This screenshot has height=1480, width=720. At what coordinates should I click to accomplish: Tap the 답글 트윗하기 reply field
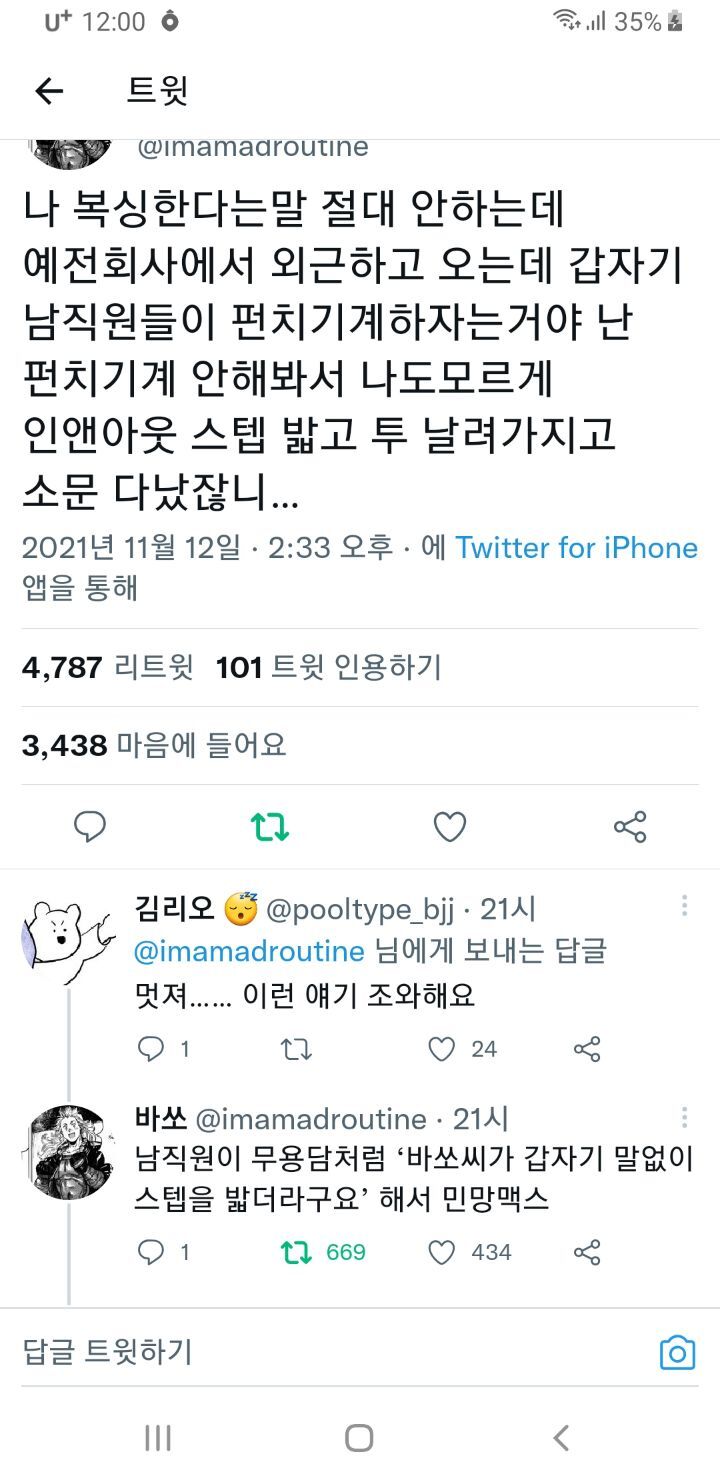(x=300, y=1353)
